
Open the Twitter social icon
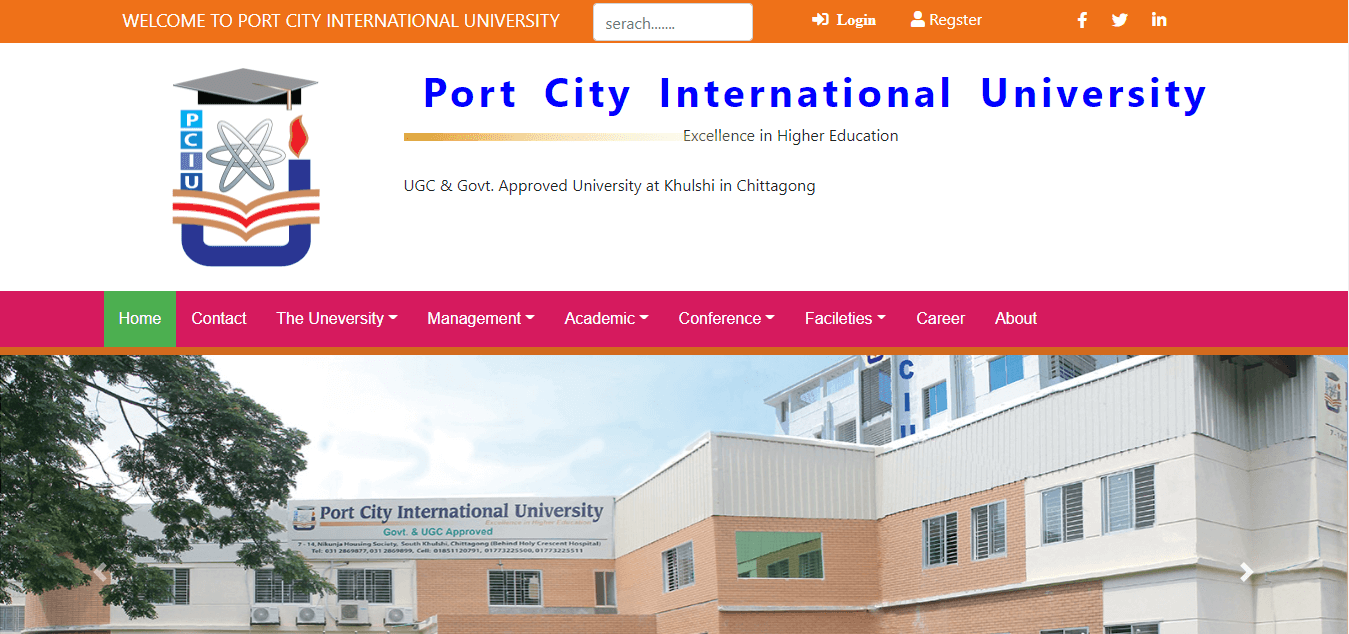tap(1120, 20)
